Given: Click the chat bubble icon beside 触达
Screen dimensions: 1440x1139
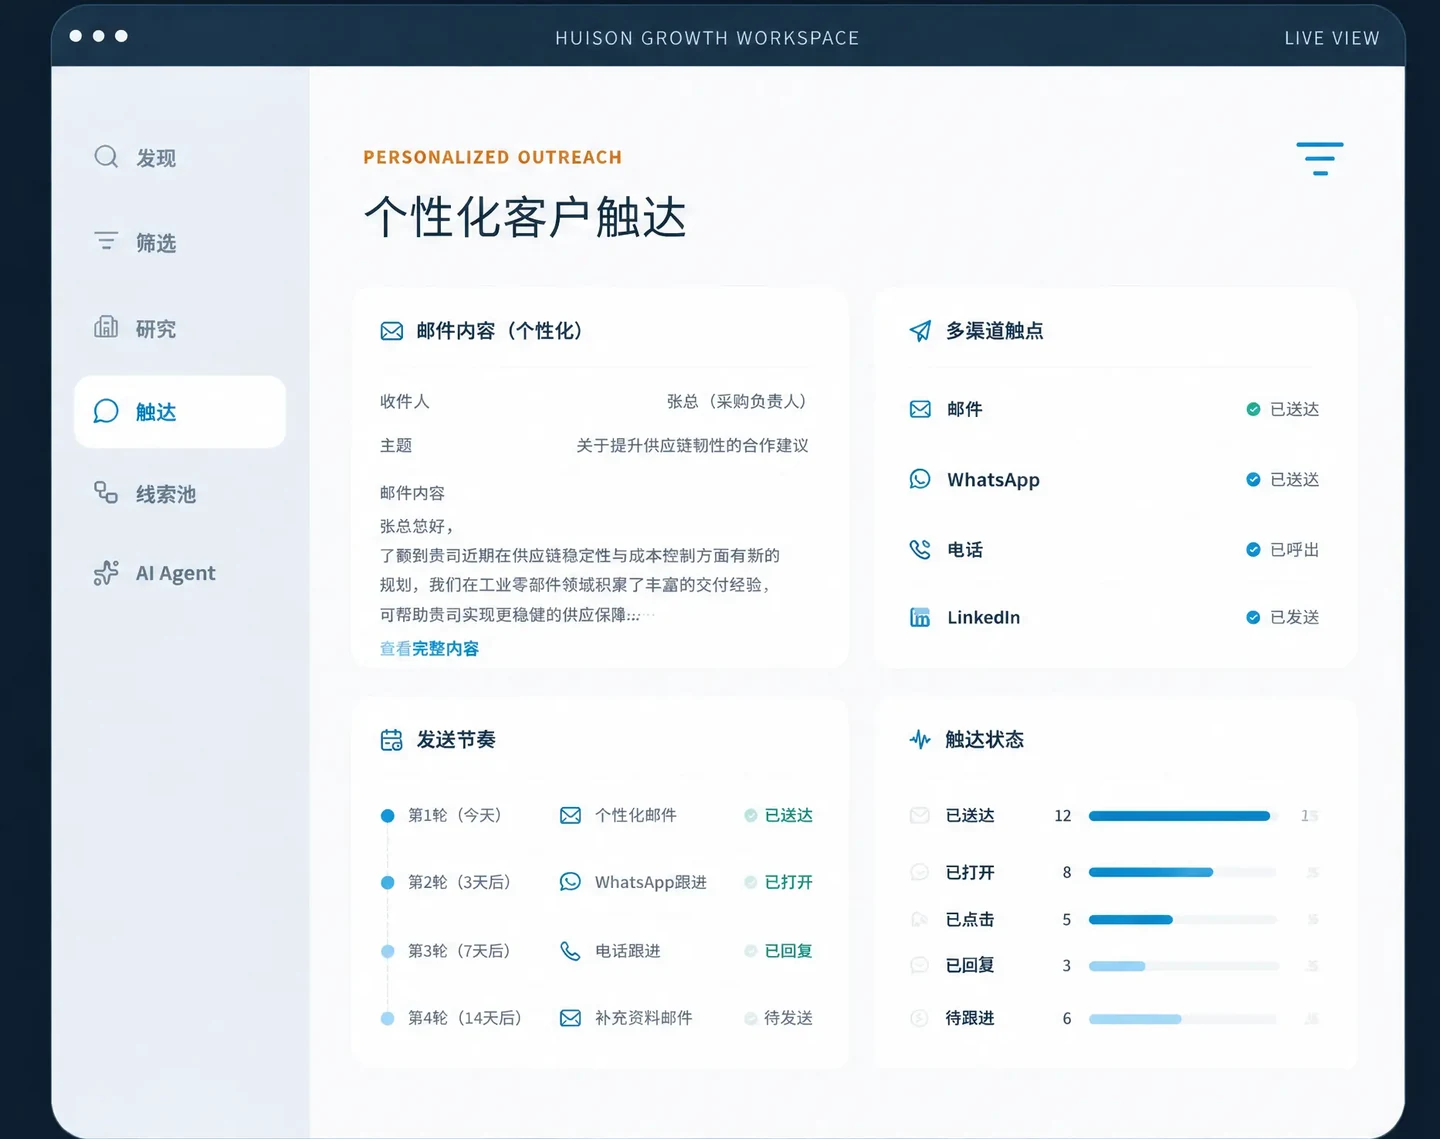Looking at the screenshot, I should pos(106,411).
